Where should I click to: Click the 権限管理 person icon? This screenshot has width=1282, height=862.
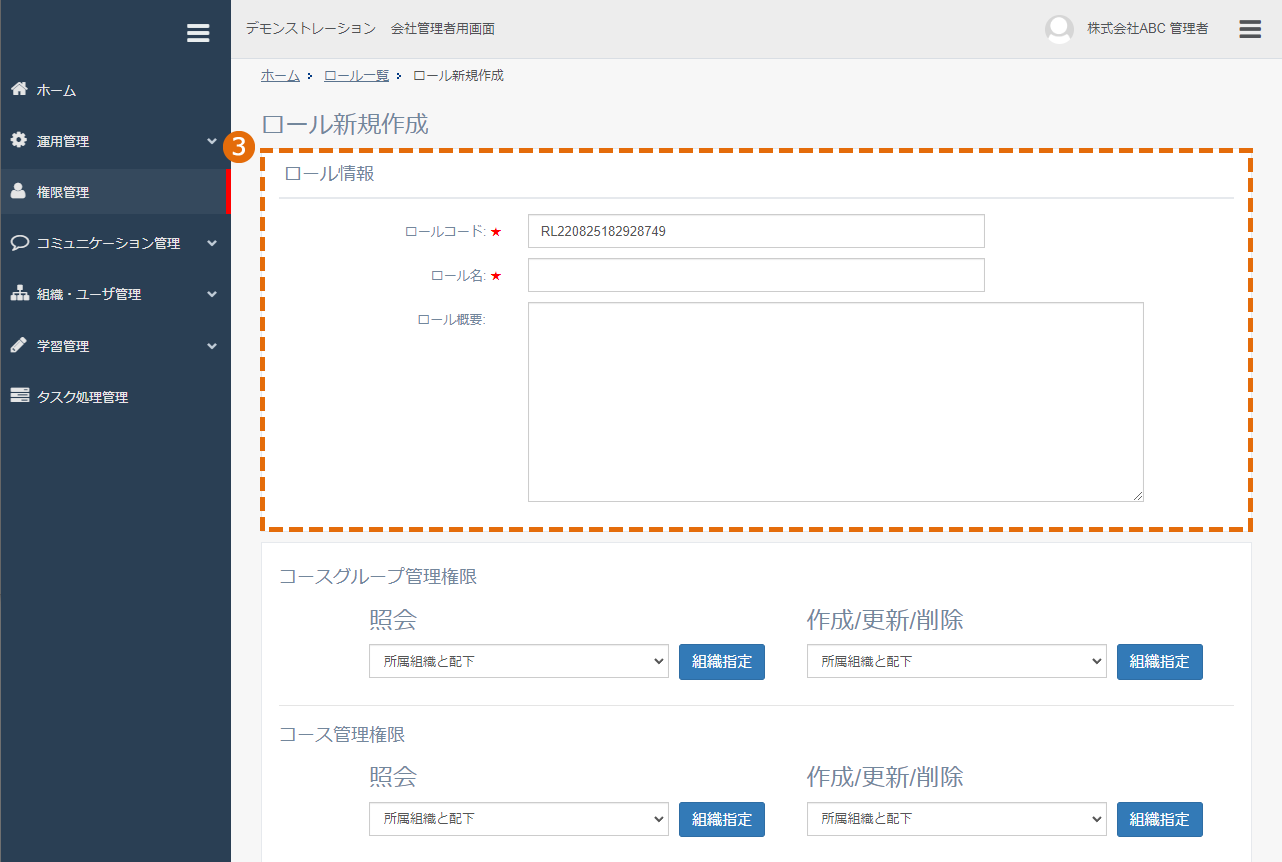19,191
